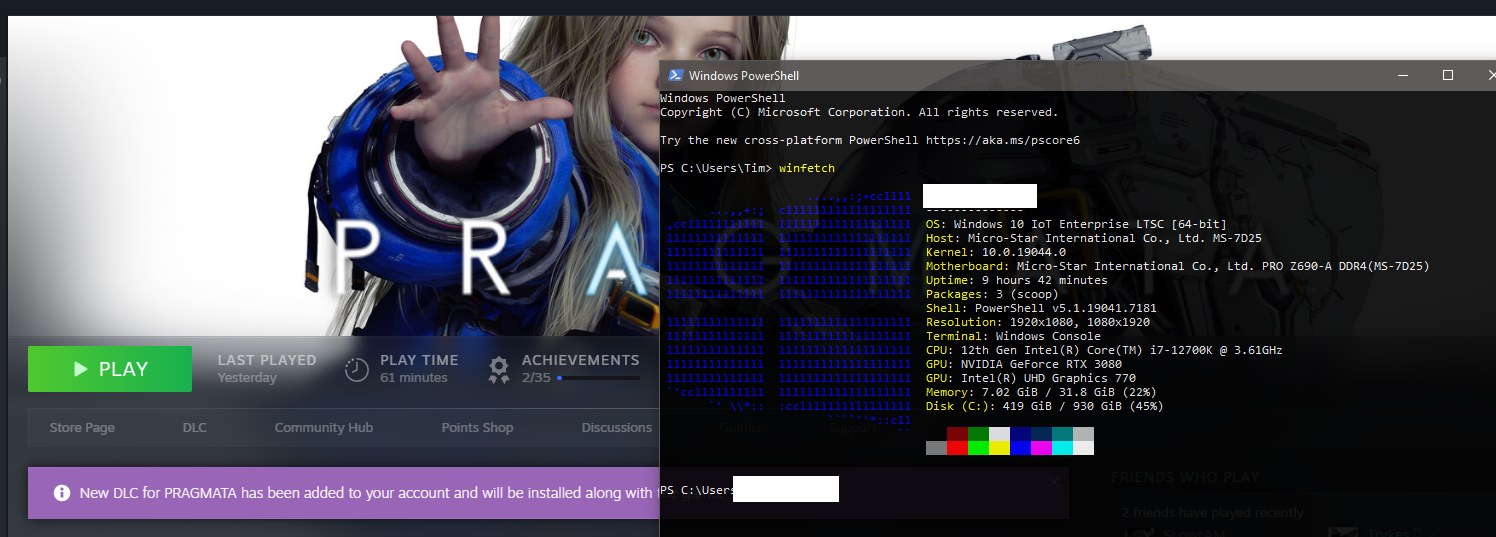Screen dimensions: 1496x537
Task: Click the cyan color block in the terminal palette
Action: coord(1062,448)
